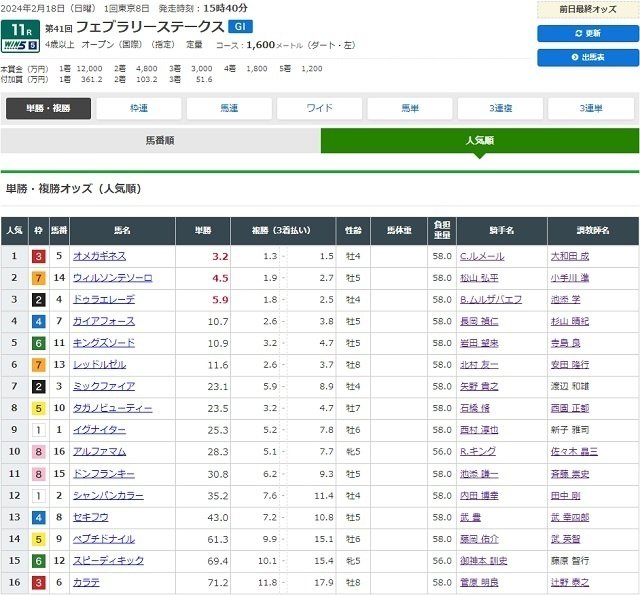Open jockey link R.キング

[x=478, y=451]
